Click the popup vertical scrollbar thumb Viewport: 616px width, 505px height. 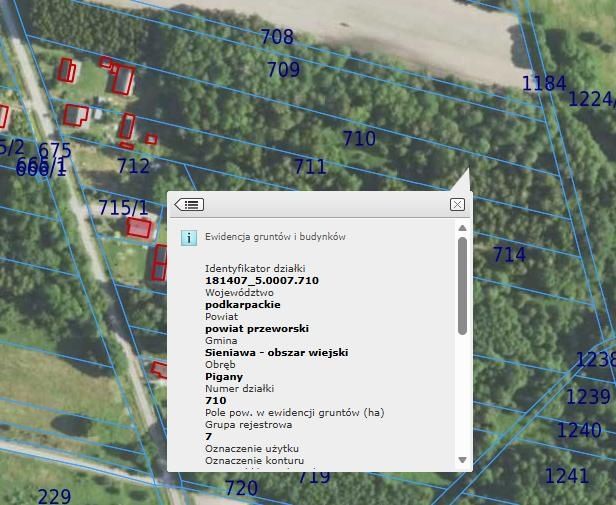click(462, 286)
